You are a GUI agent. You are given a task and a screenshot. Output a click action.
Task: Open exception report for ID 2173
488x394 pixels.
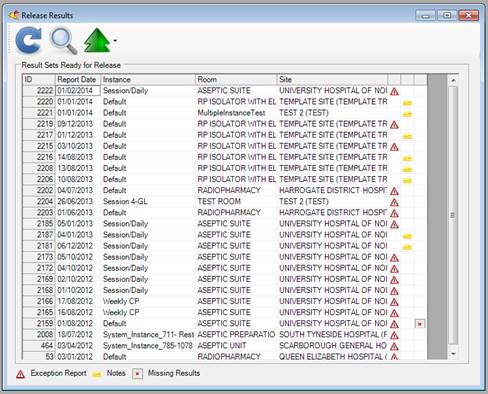[394, 258]
